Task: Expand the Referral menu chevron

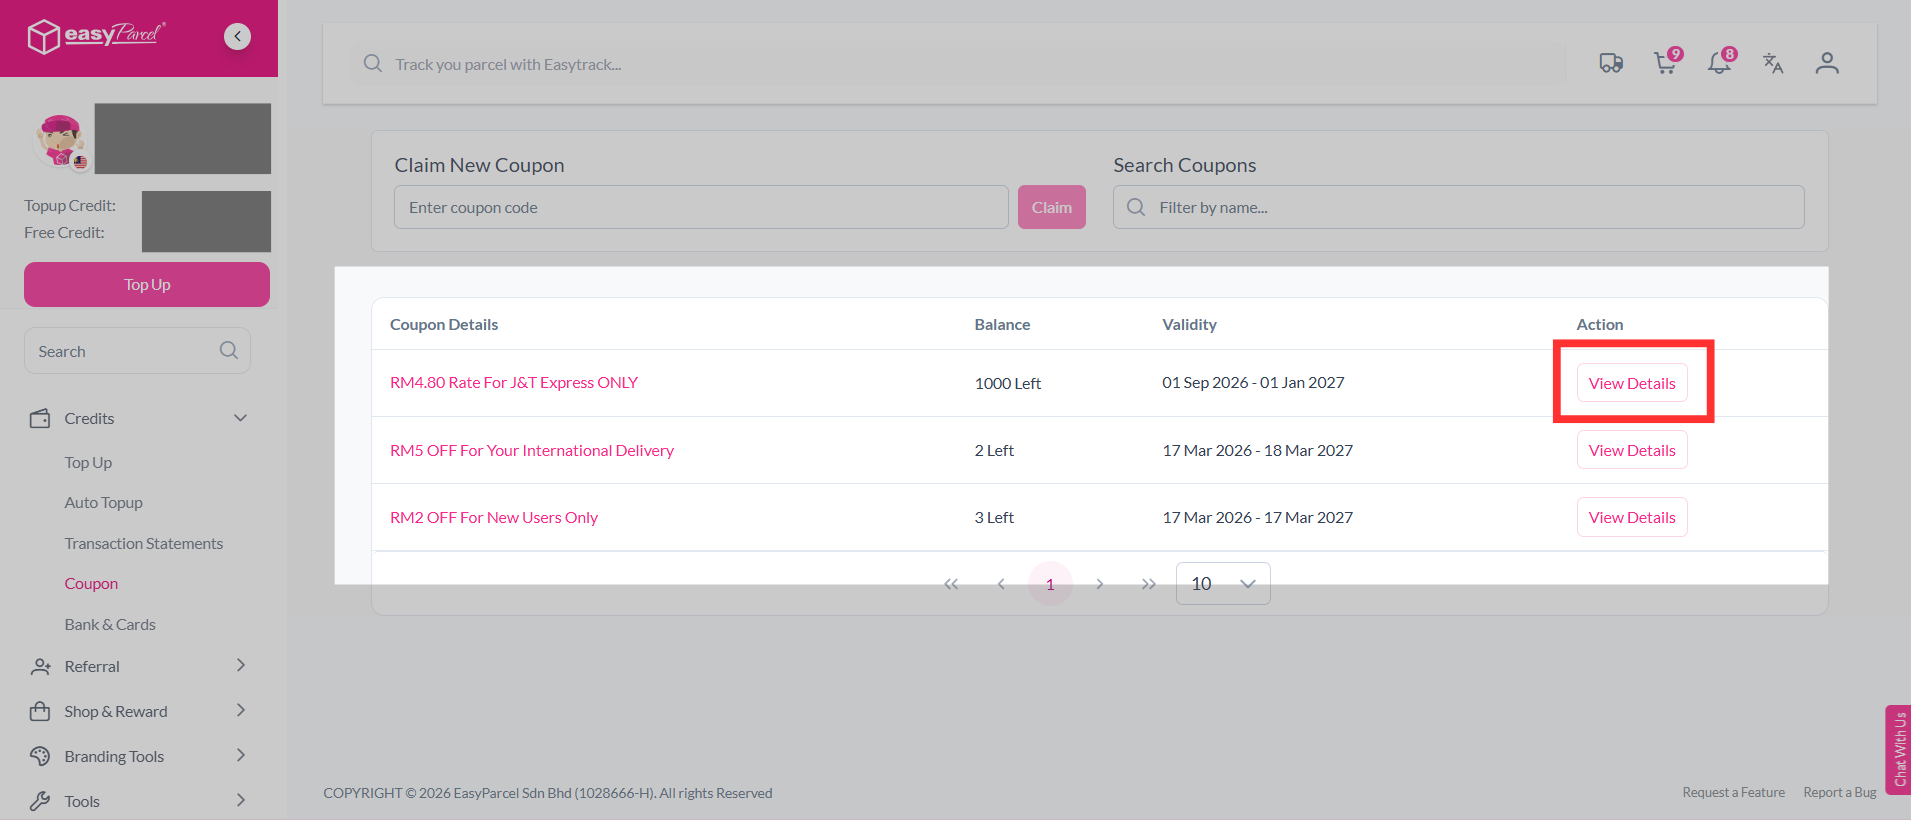Action: pyautogui.click(x=240, y=665)
